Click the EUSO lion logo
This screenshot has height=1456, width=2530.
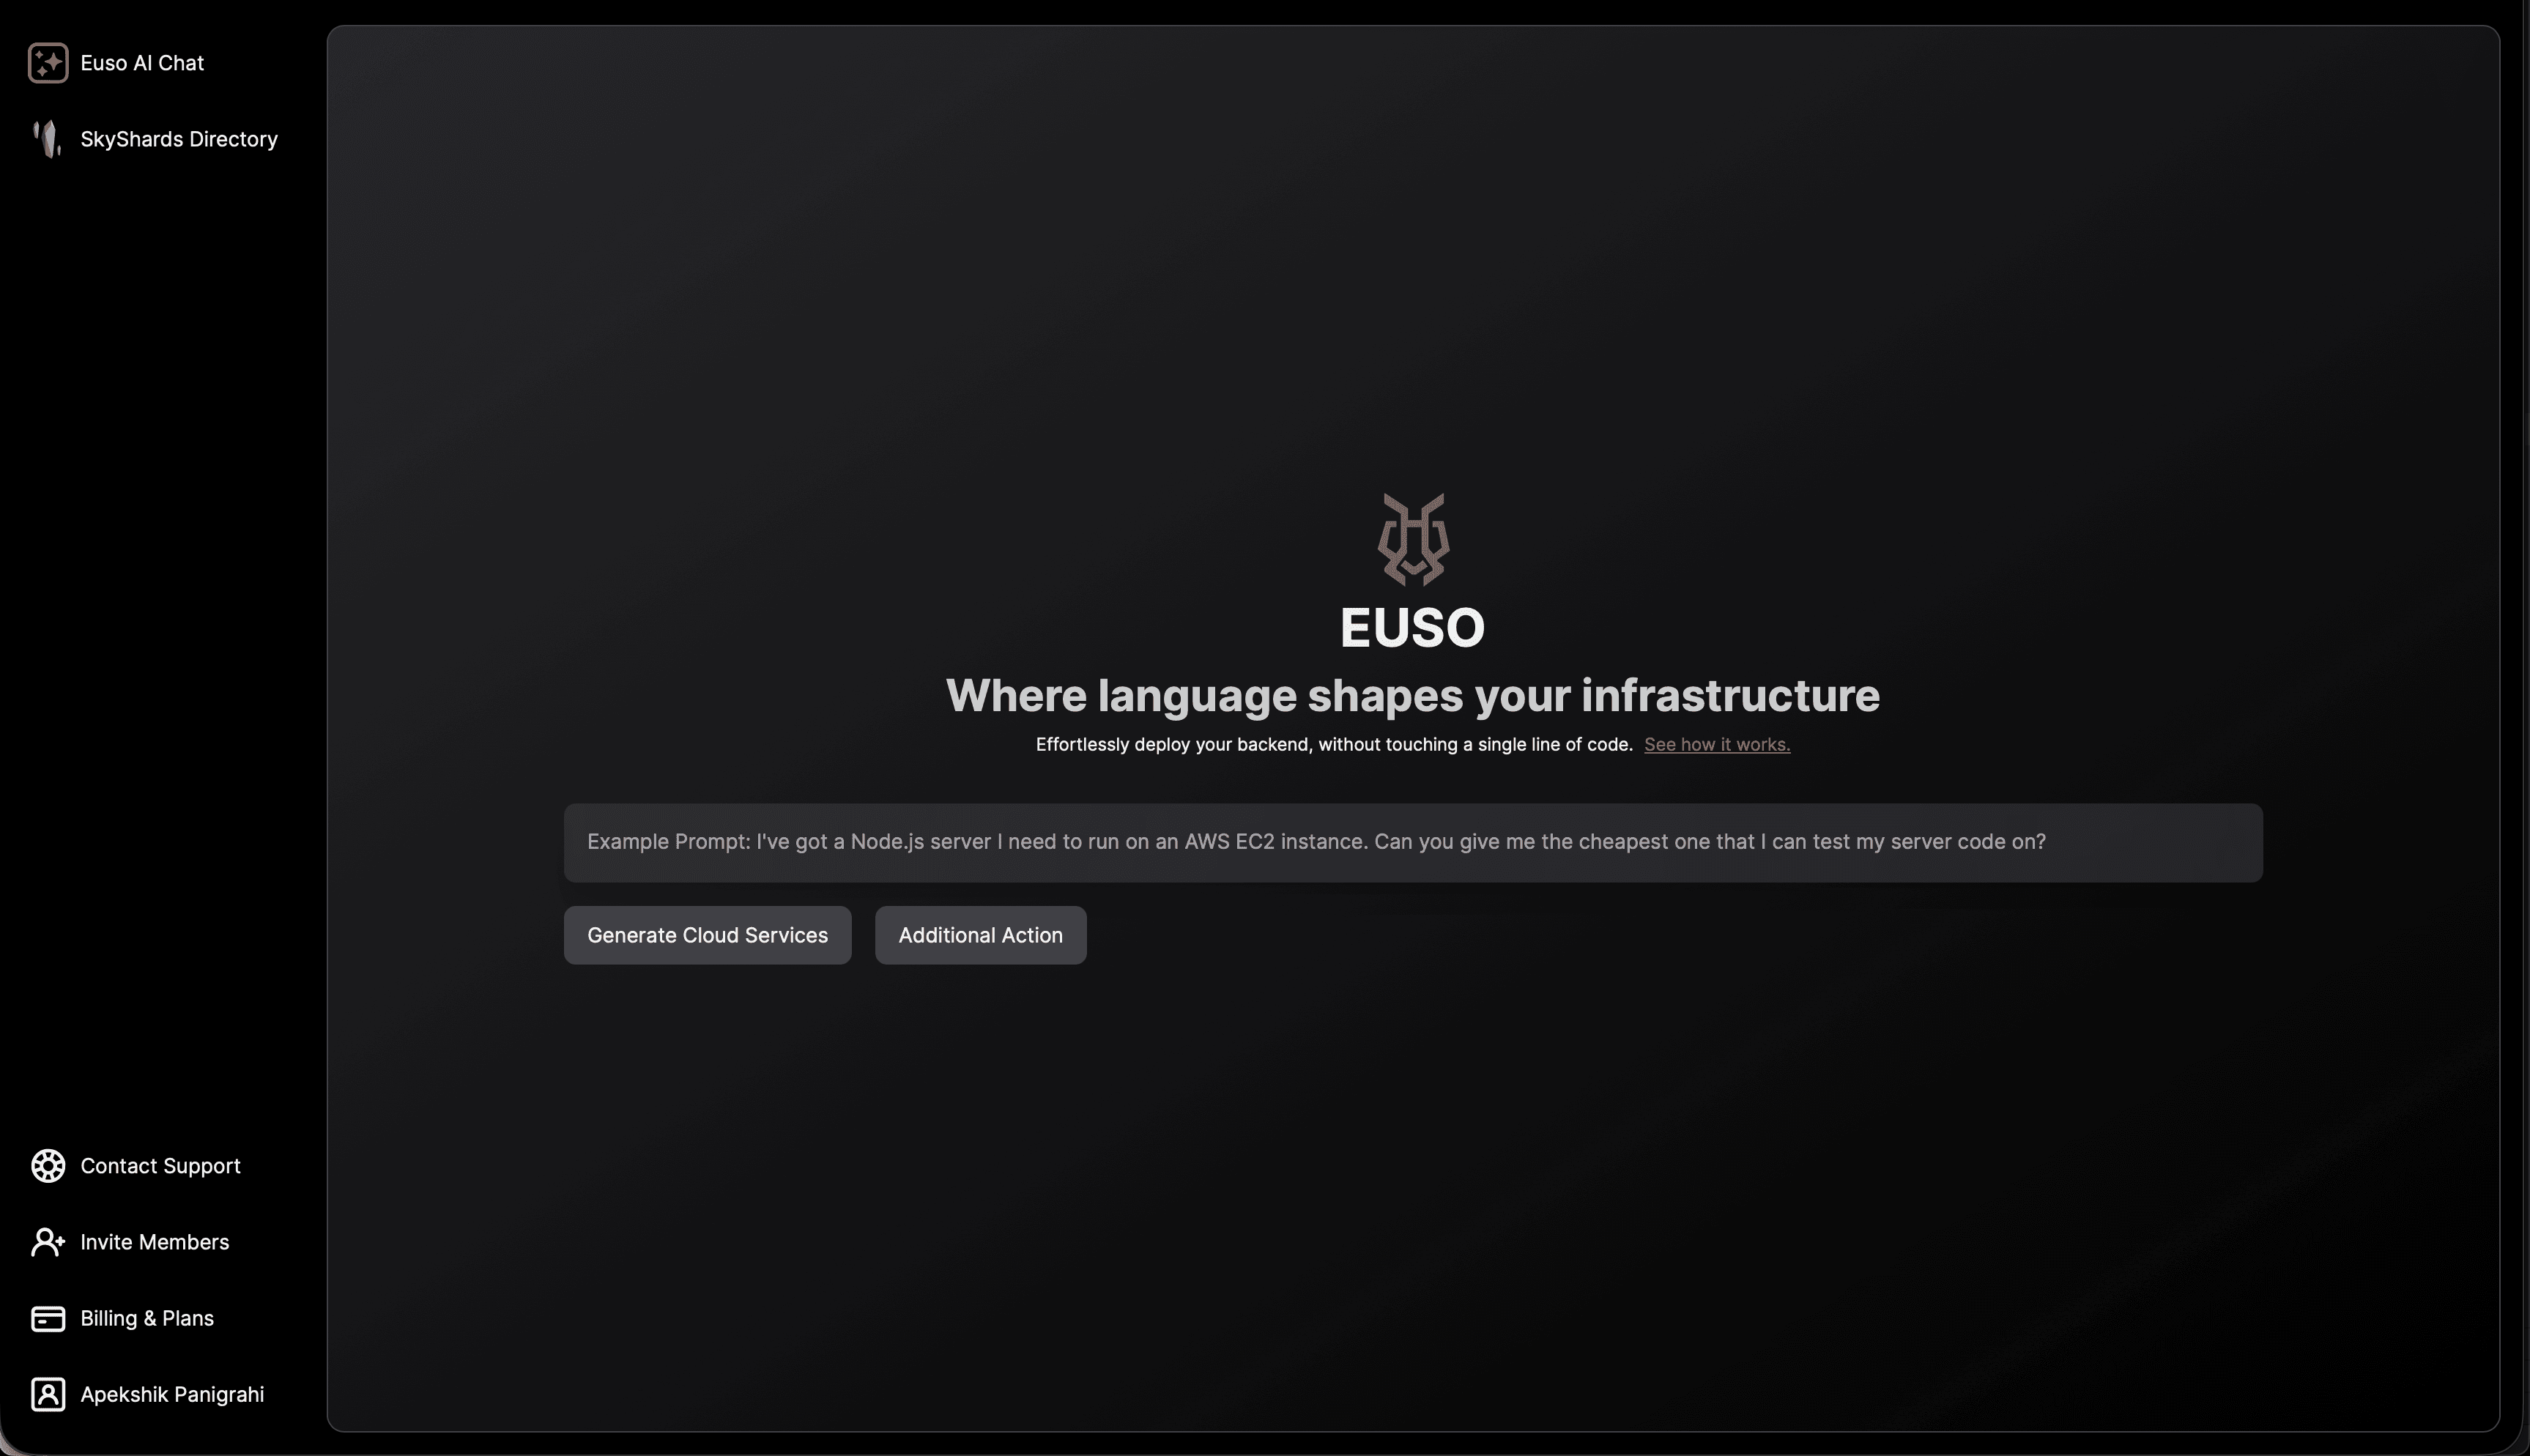pos(1412,538)
